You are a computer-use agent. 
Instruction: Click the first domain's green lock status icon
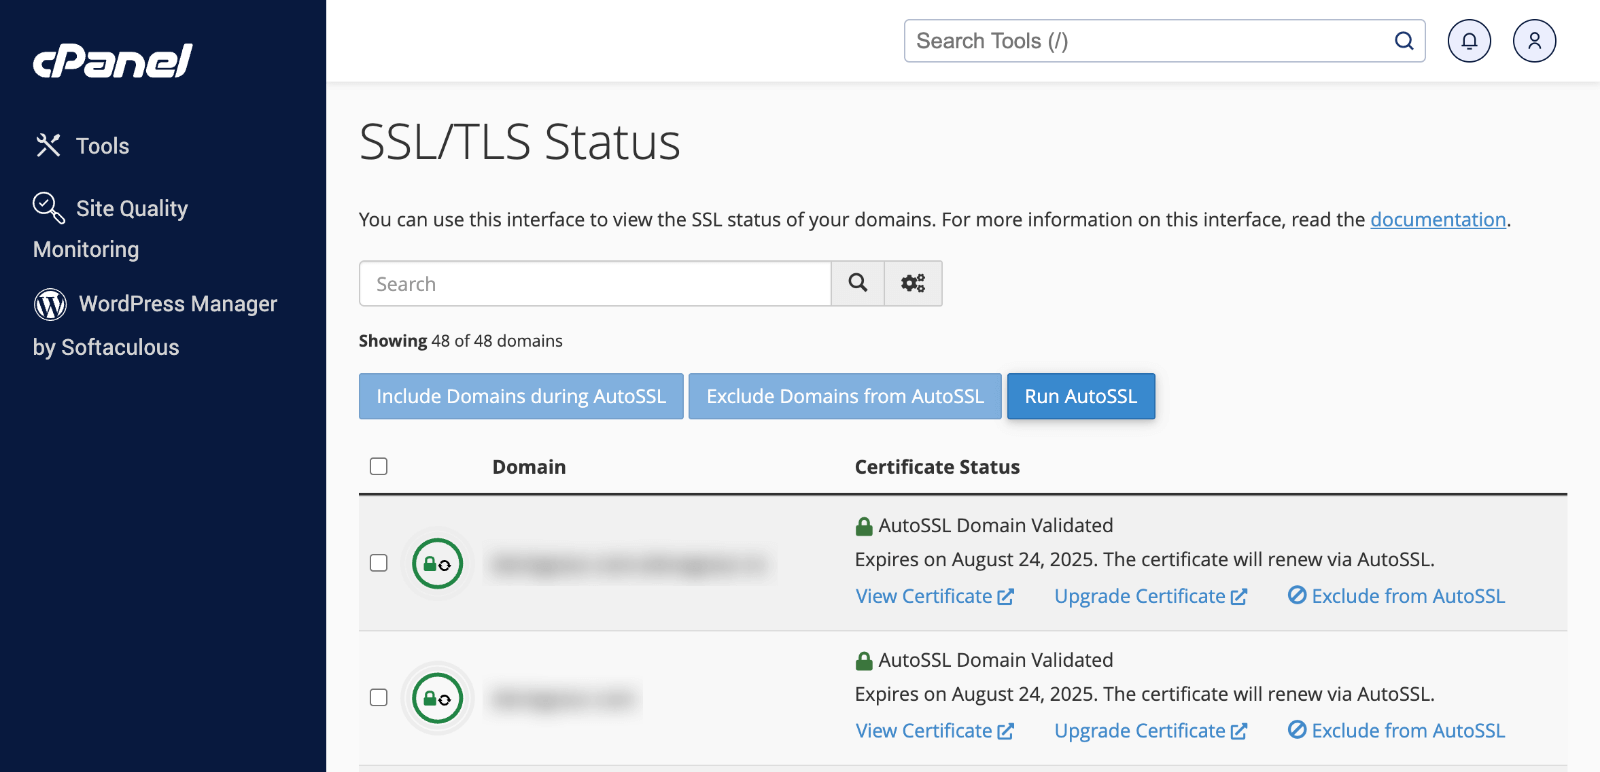point(438,564)
